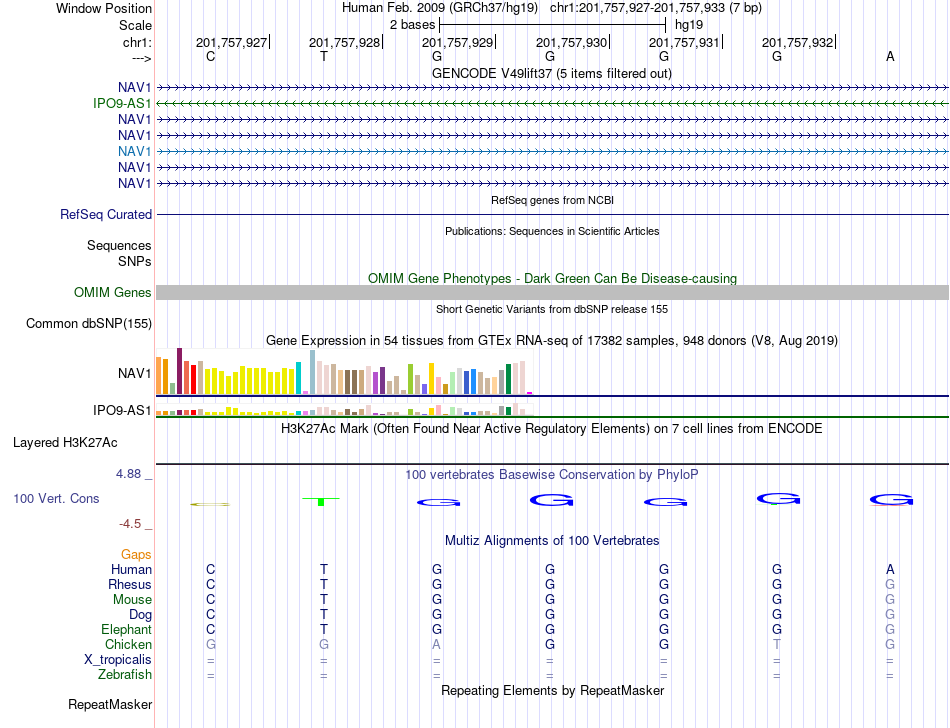Viewport: 950px width, 728px height.
Task: Open the OMIM Gene Phenotypes track title
Action: (x=552, y=279)
